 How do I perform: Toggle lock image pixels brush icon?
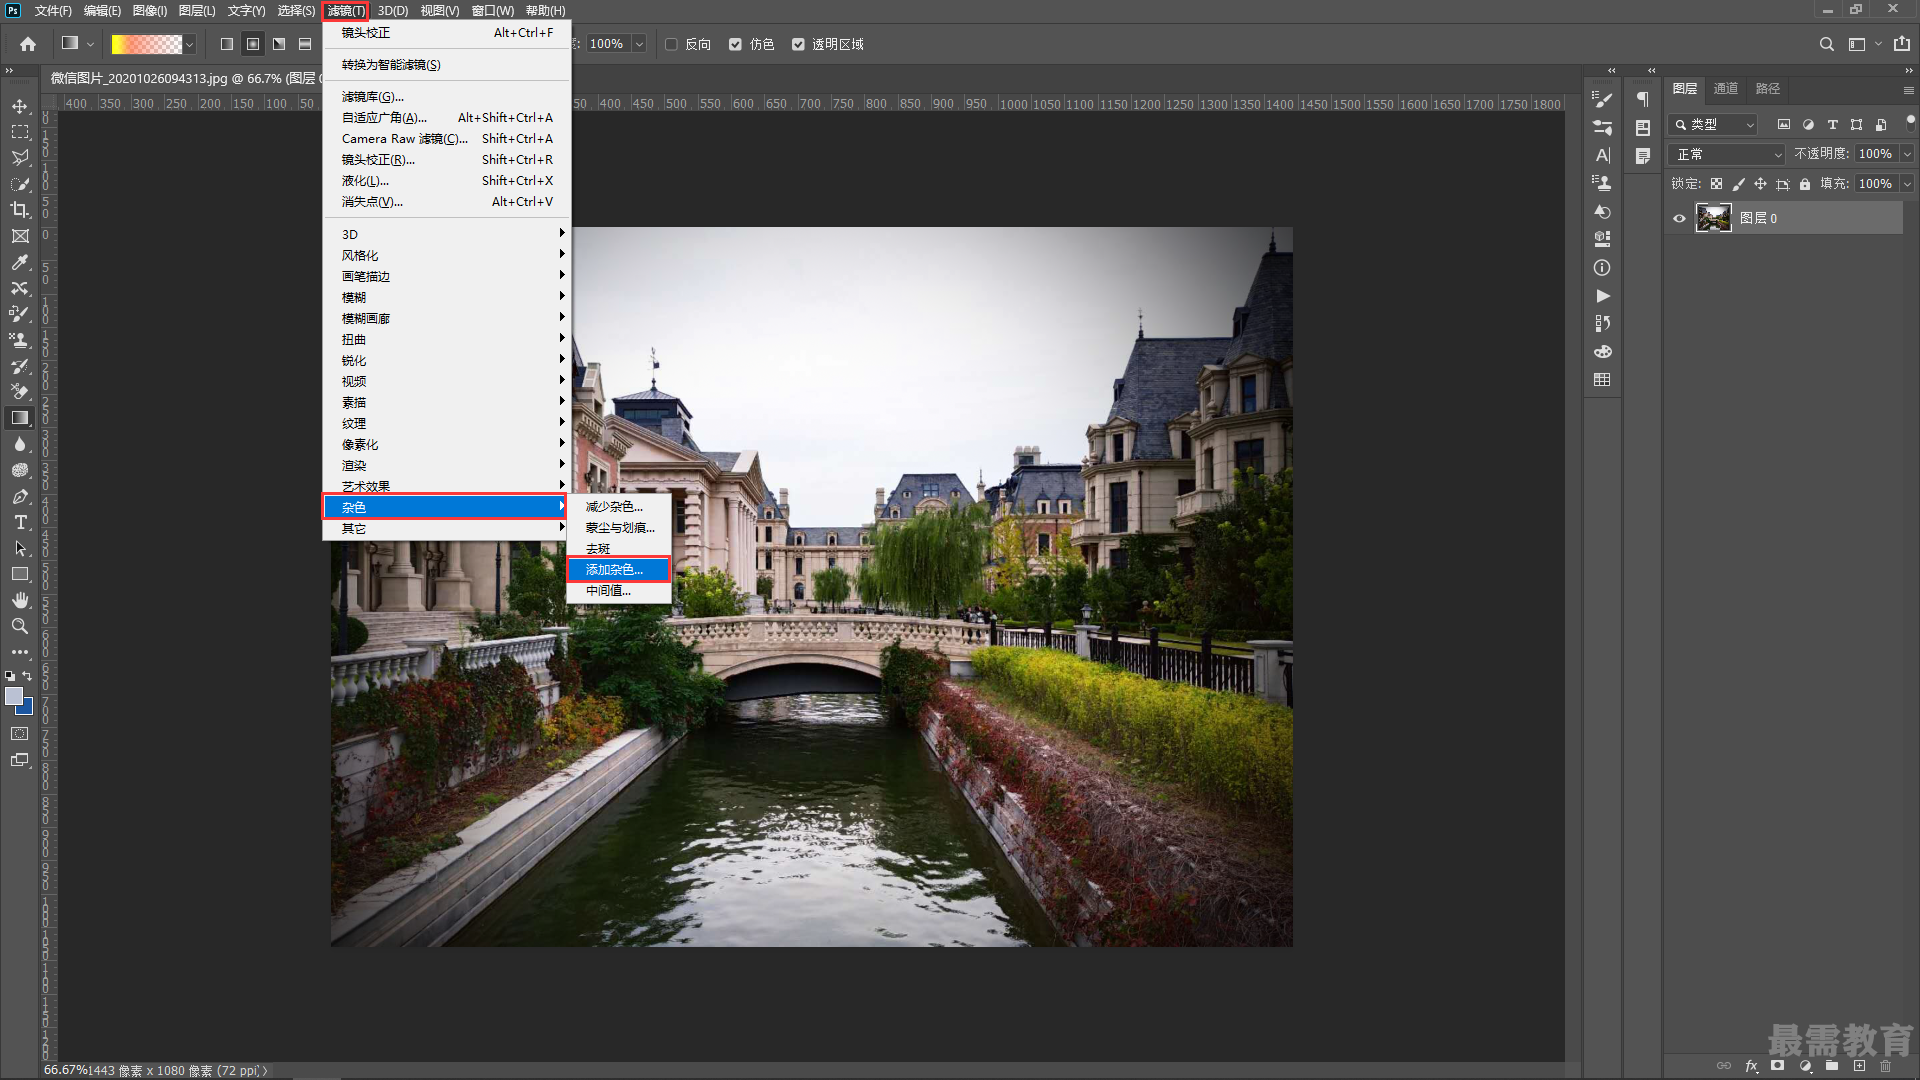pos(1738,184)
